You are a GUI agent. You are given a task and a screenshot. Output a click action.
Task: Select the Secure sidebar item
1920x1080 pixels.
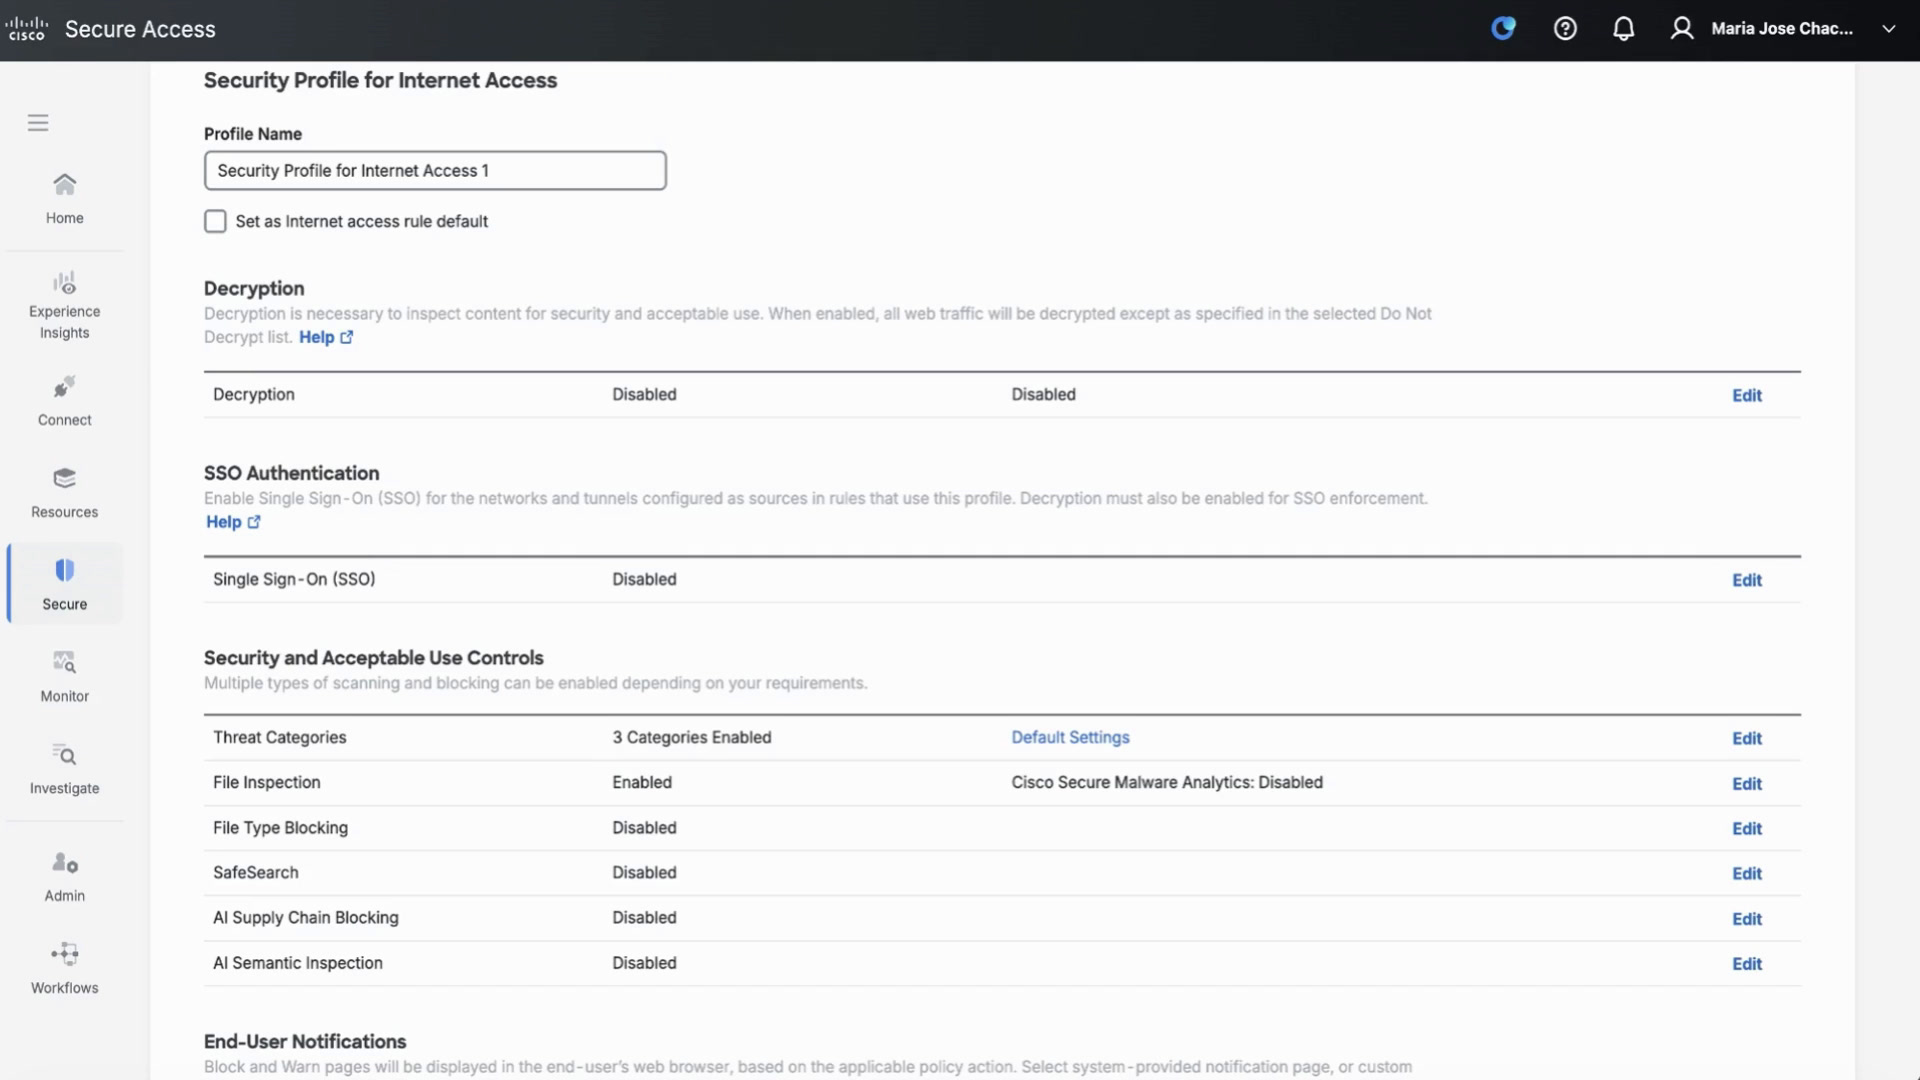(64, 585)
